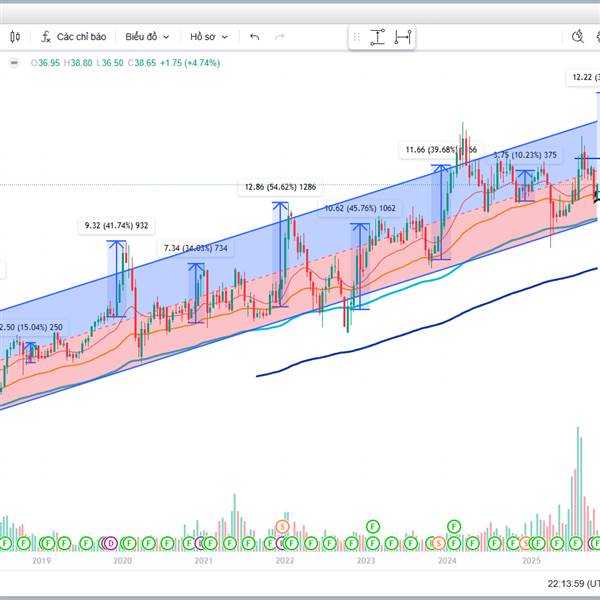Click the 2022 label on time axis
Viewport: 600px width, 600px height.
tap(285, 561)
